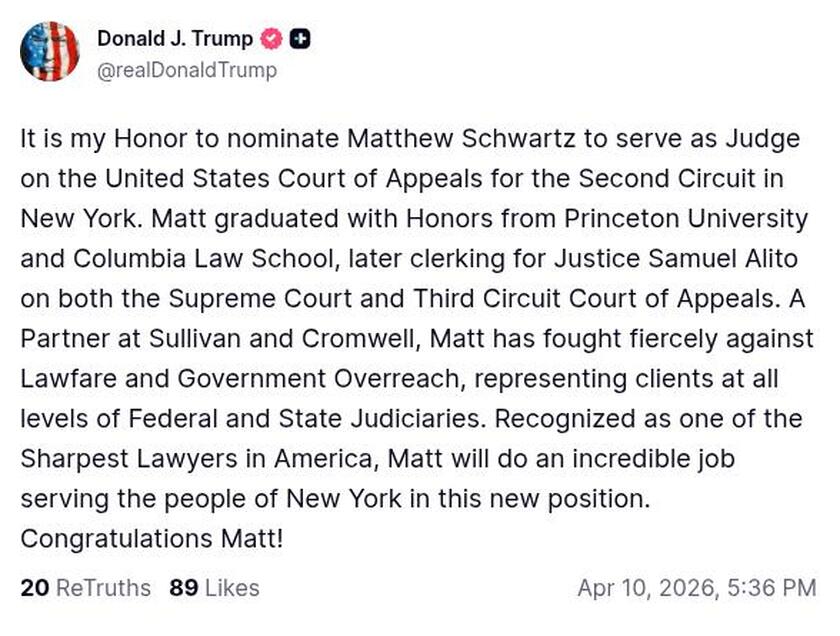The image size is (840, 636).
Task: Click the pink verified checkmark badge
Action: tap(271, 40)
